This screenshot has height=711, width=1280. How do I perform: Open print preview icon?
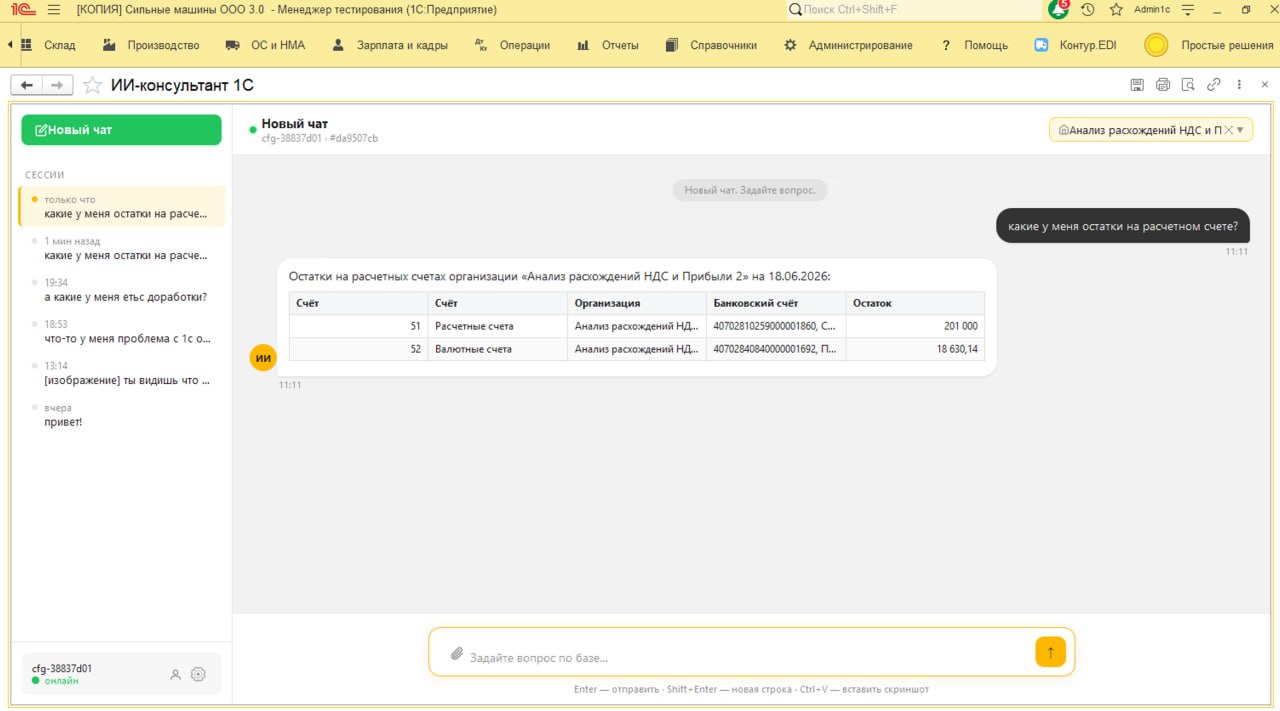point(1188,85)
